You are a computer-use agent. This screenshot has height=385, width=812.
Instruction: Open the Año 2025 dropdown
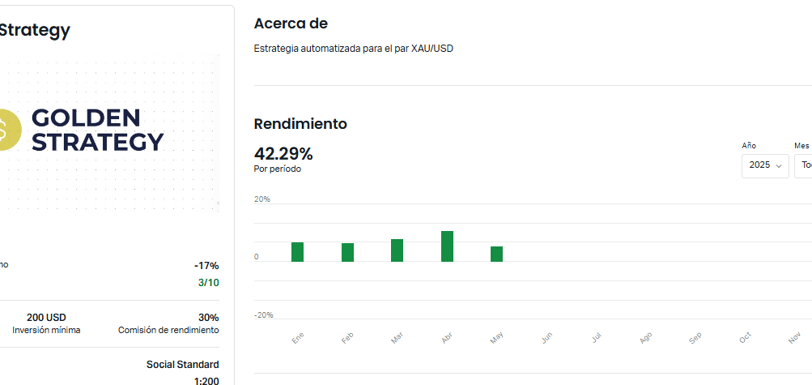pyautogui.click(x=765, y=166)
